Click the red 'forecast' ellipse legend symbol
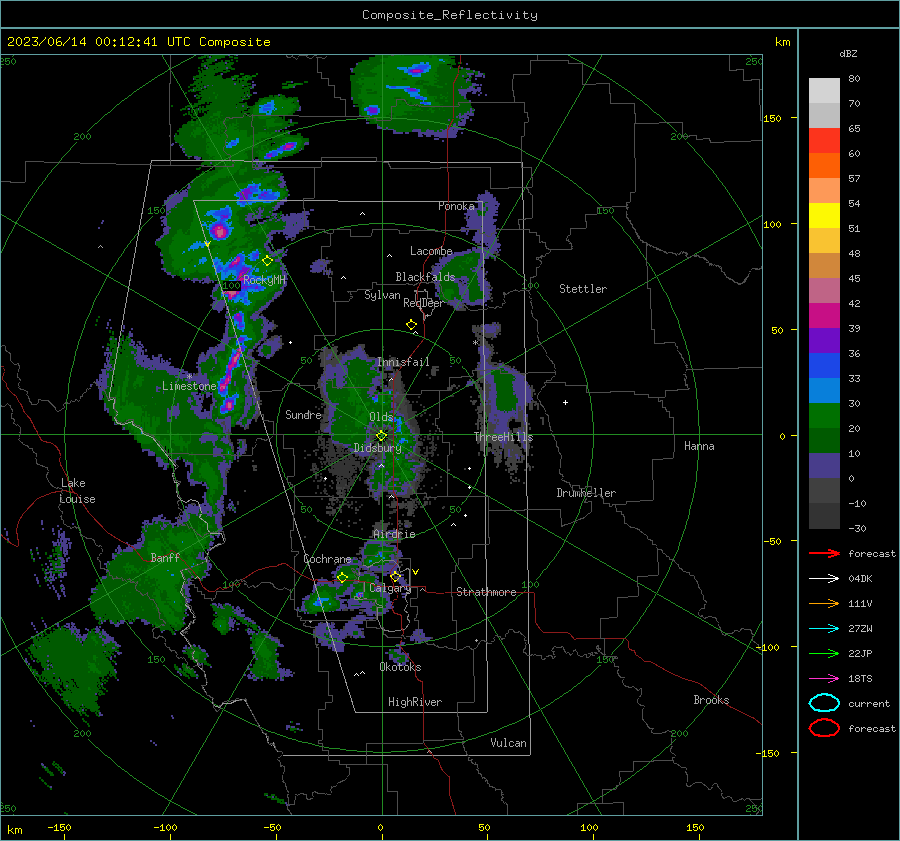Screen dimensions: 900x841 pyautogui.click(x=824, y=728)
